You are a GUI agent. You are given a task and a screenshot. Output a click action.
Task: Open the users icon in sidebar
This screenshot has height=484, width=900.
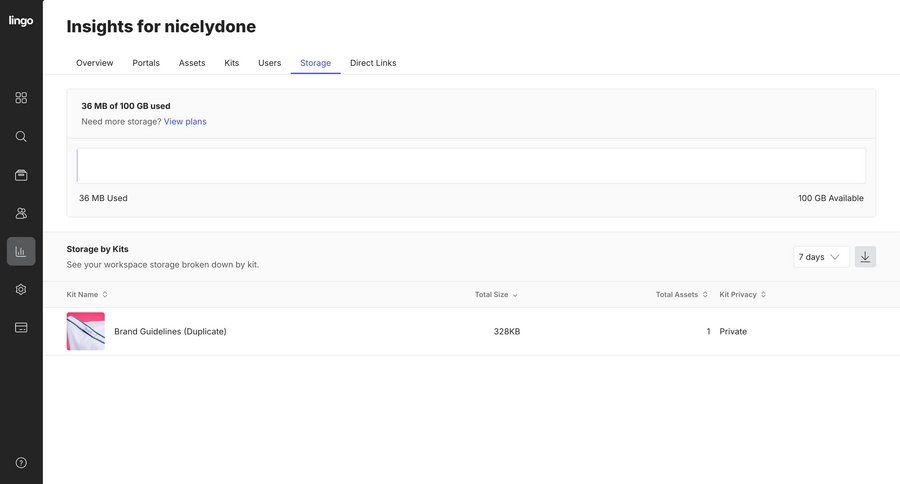click(x=21, y=213)
